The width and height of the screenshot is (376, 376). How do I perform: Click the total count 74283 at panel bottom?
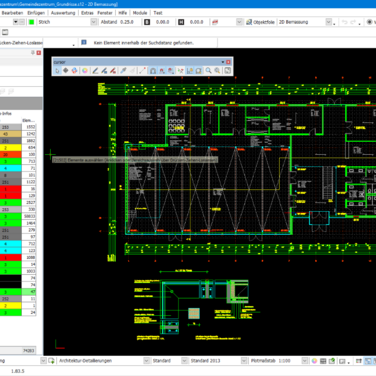pos(28,350)
